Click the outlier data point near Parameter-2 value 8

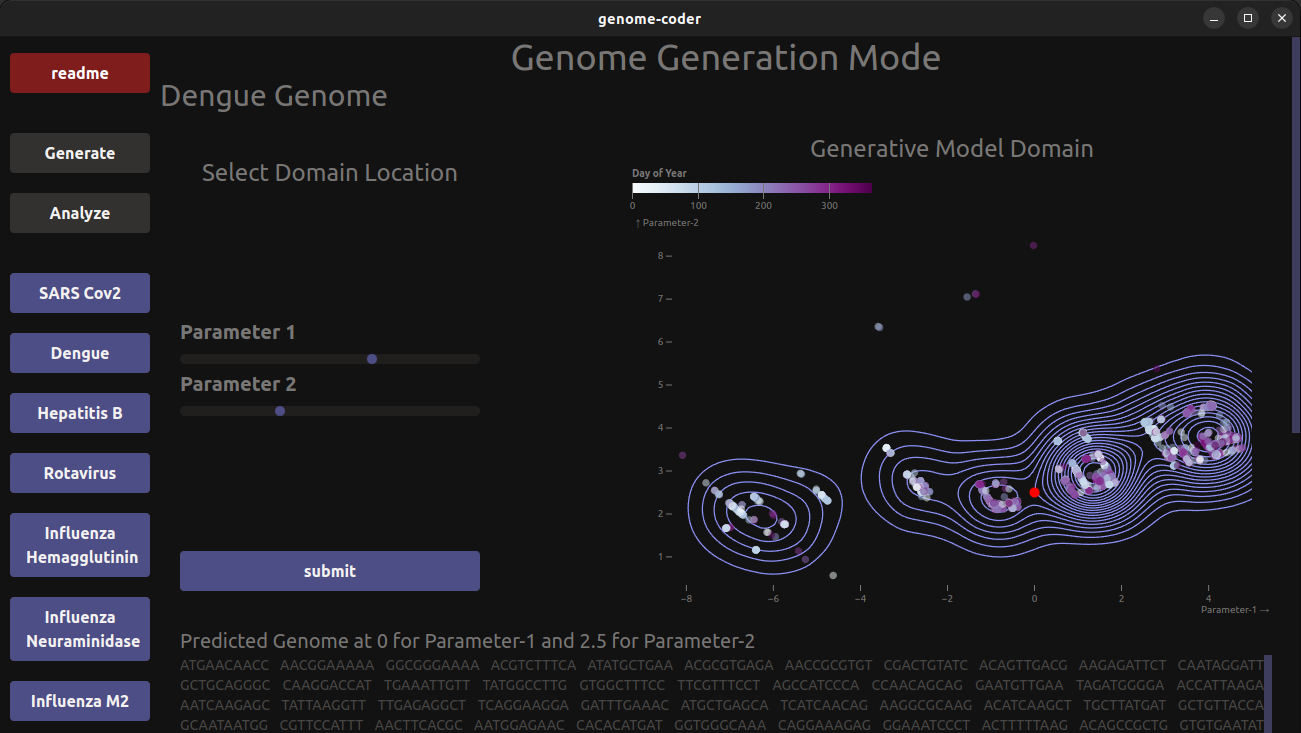point(1033,245)
